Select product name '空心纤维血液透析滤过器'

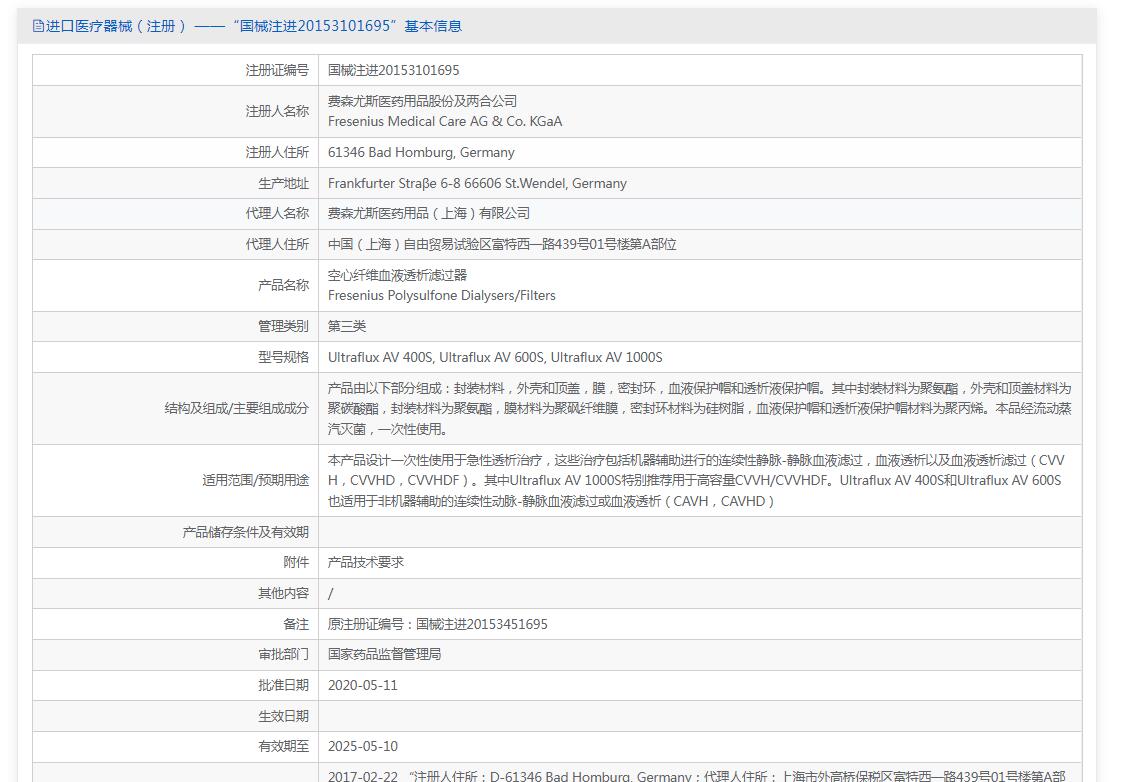click(x=397, y=275)
